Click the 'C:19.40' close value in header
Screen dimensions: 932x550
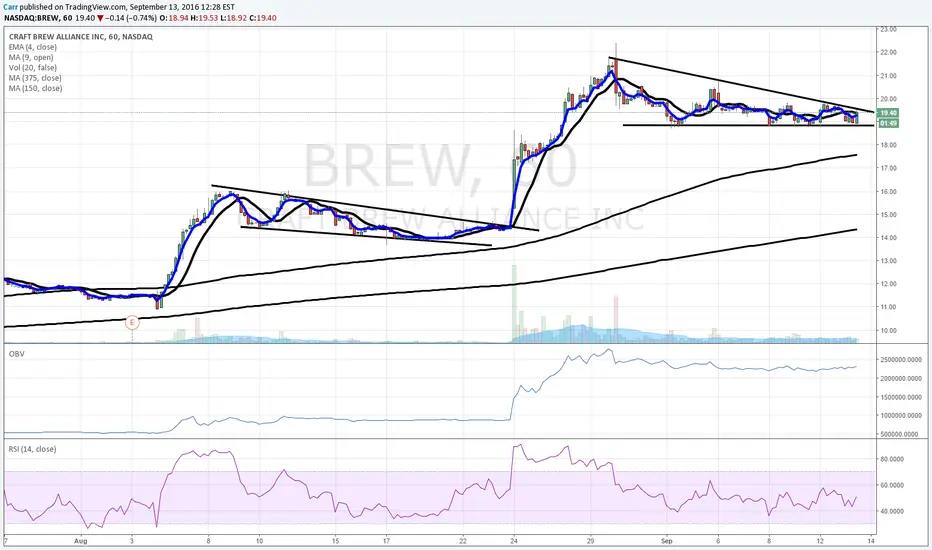[263, 18]
